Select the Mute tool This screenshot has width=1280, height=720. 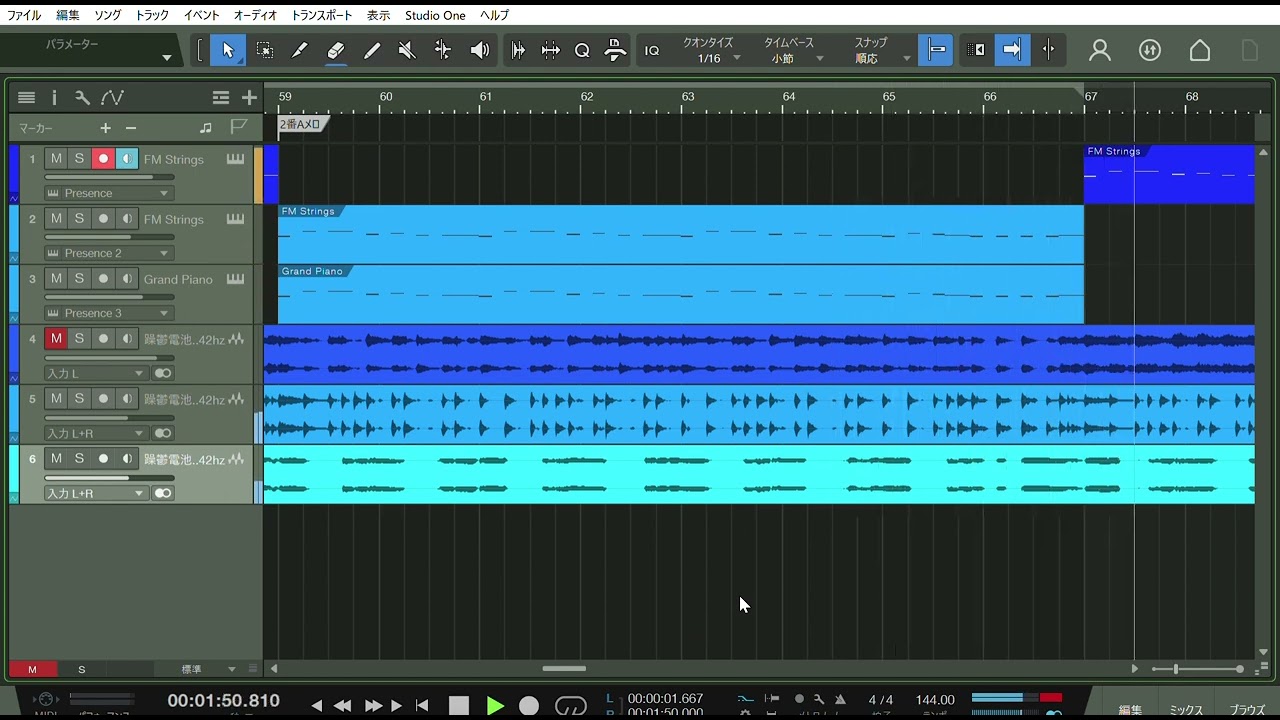pos(407,50)
